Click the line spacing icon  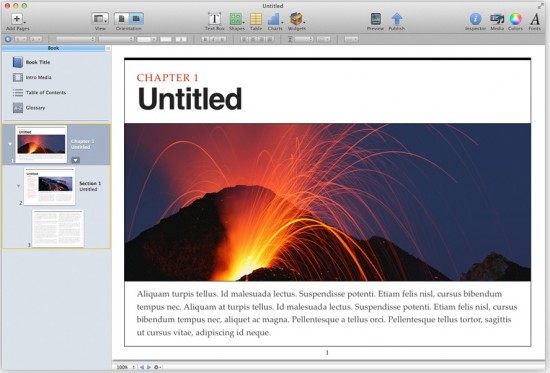tap(290, 39)
